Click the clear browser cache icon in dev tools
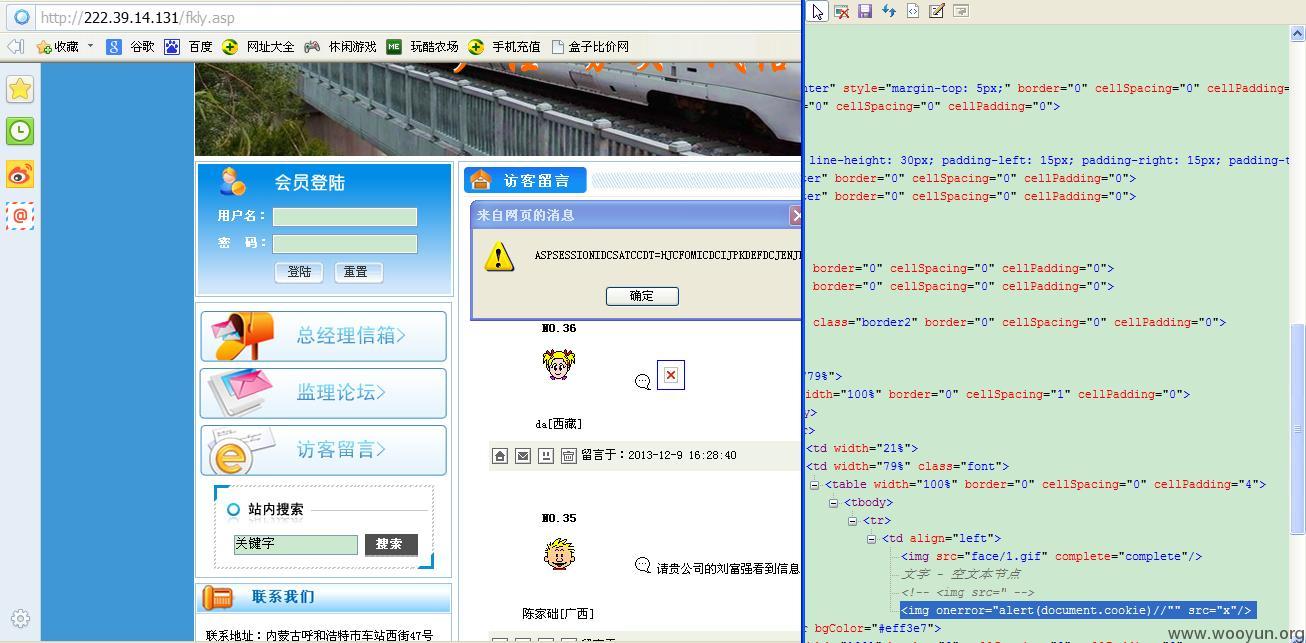Screen dimensions: 1306x643 (842, 11)
